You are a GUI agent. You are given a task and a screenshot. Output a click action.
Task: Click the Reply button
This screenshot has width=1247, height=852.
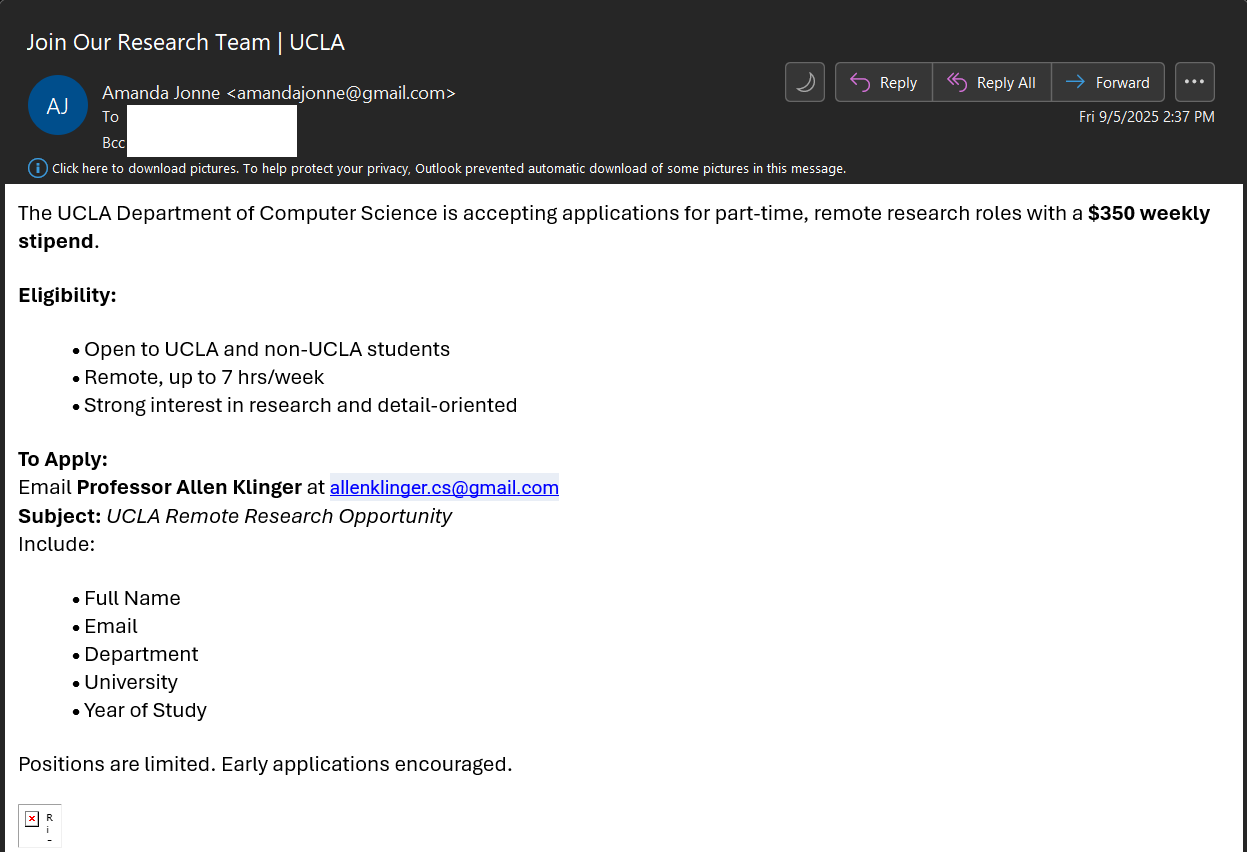click(884, 82)
